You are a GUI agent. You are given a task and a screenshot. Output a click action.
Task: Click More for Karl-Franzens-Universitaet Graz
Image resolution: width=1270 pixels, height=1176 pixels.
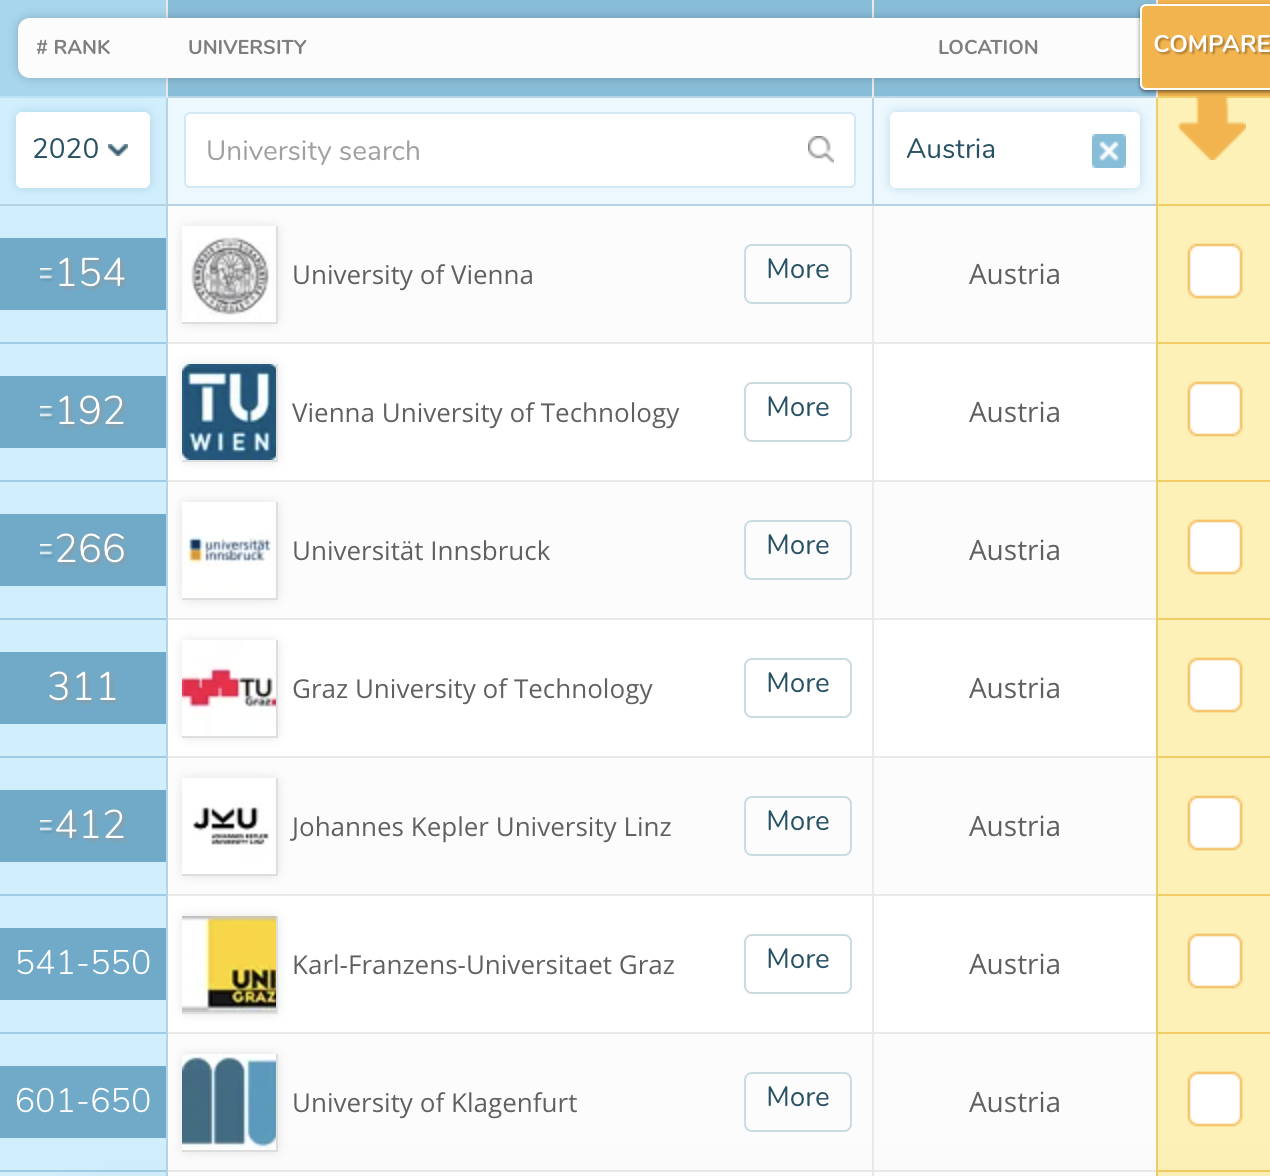798,963
